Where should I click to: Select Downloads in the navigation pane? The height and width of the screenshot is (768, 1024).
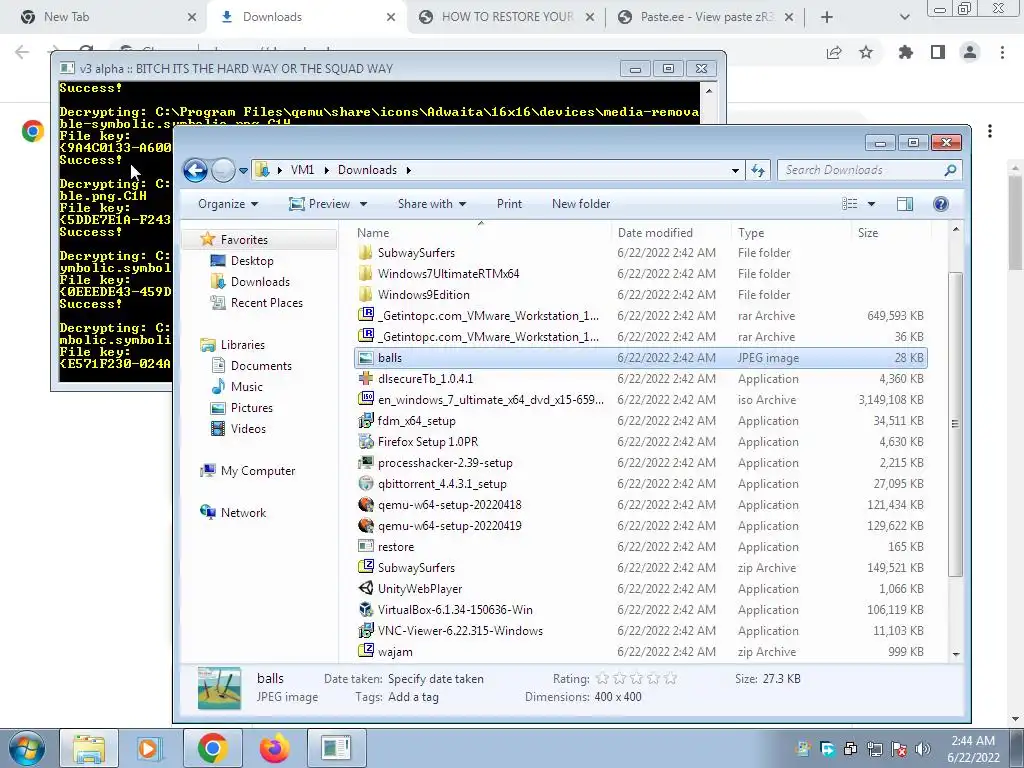(260, 281)
